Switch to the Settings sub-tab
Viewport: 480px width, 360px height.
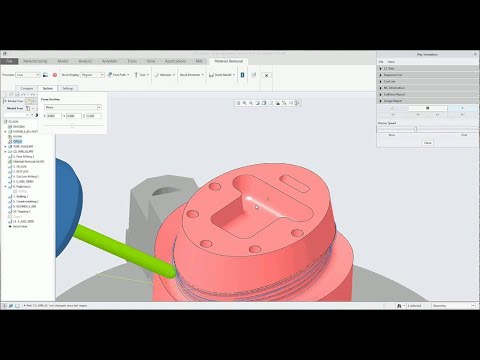click(x=67, y=88)
